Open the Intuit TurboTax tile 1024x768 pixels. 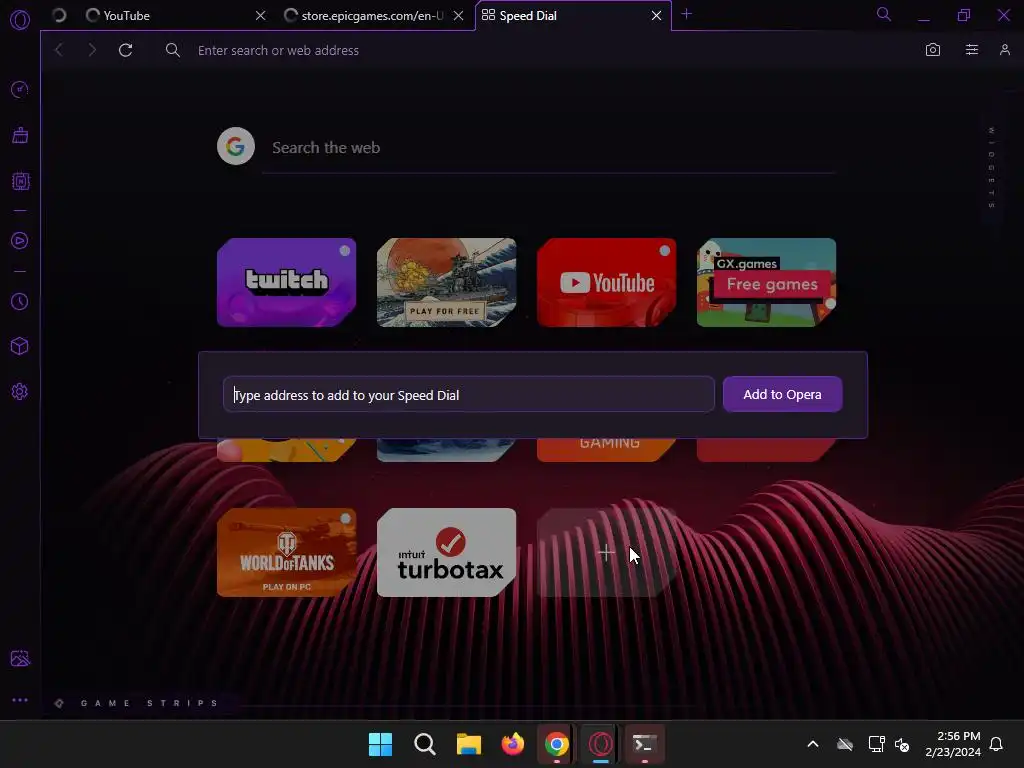[x=446, y=552]
